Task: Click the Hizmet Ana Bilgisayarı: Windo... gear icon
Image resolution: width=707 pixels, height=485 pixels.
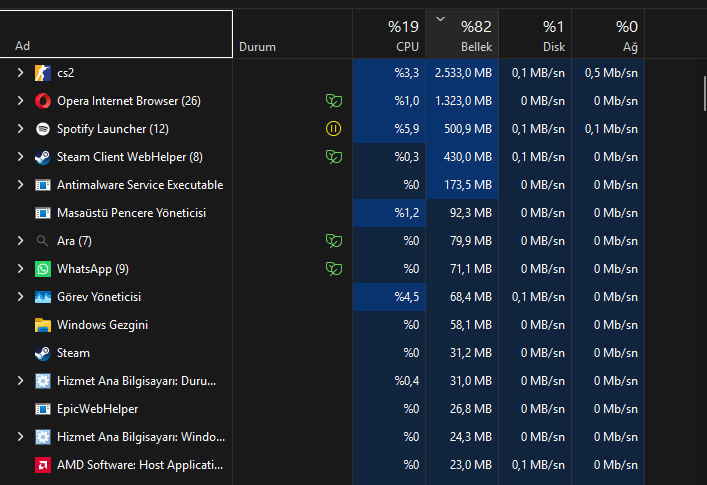Action: click(43, 437)
